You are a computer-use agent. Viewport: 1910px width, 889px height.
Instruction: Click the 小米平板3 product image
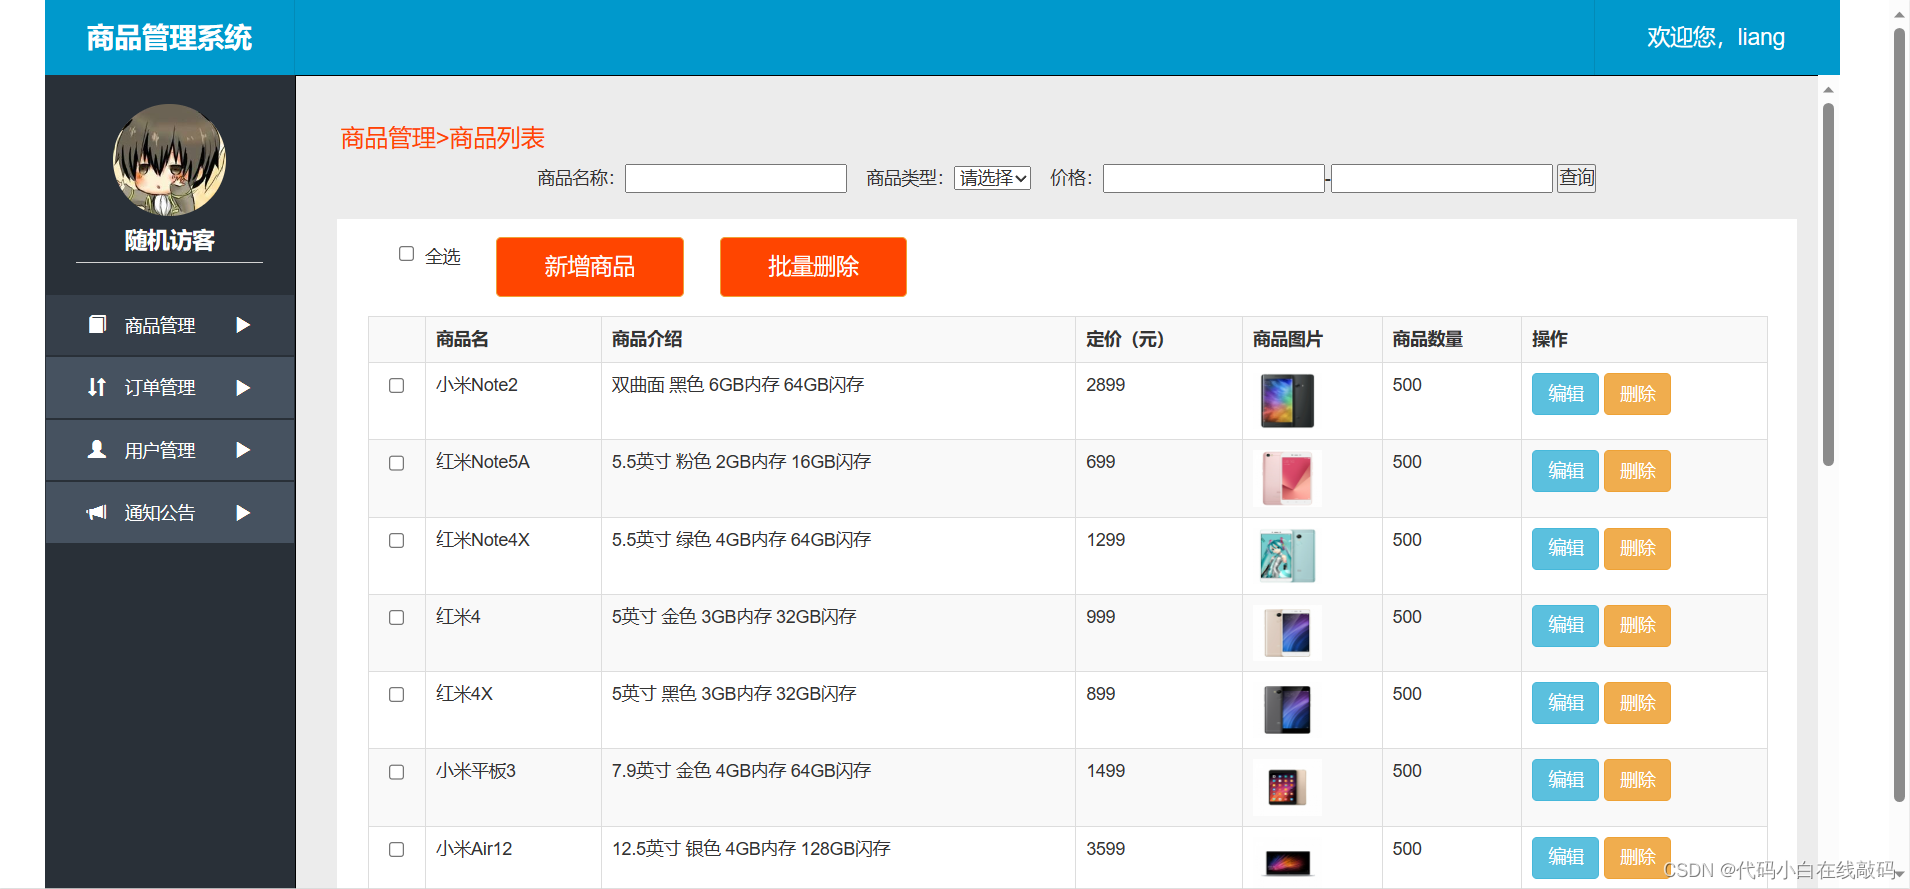(1287, 787)
